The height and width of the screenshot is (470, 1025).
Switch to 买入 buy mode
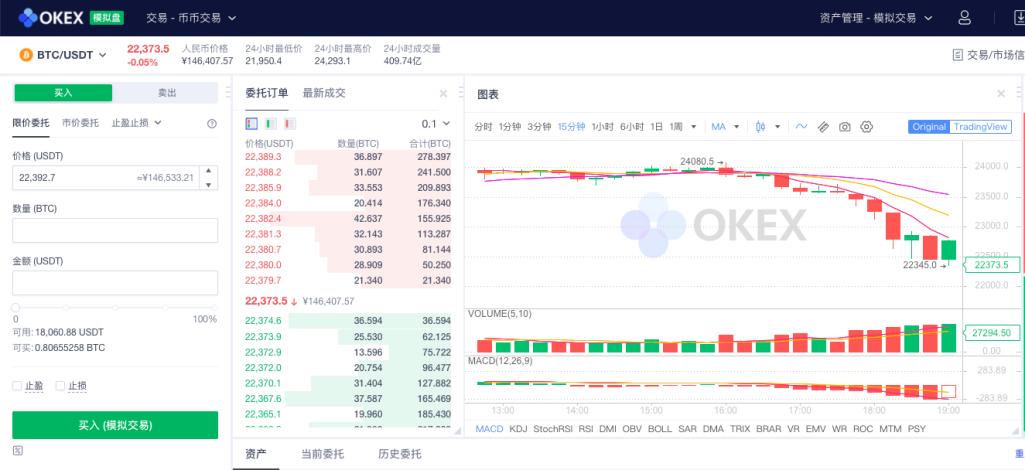(63, 93)
